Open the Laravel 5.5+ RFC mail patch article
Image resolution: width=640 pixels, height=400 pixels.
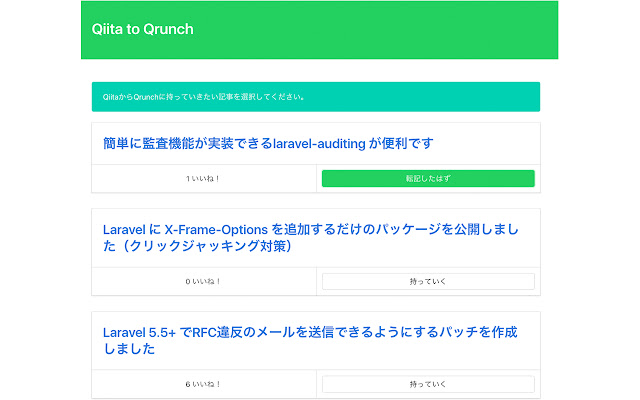(310, 340)
